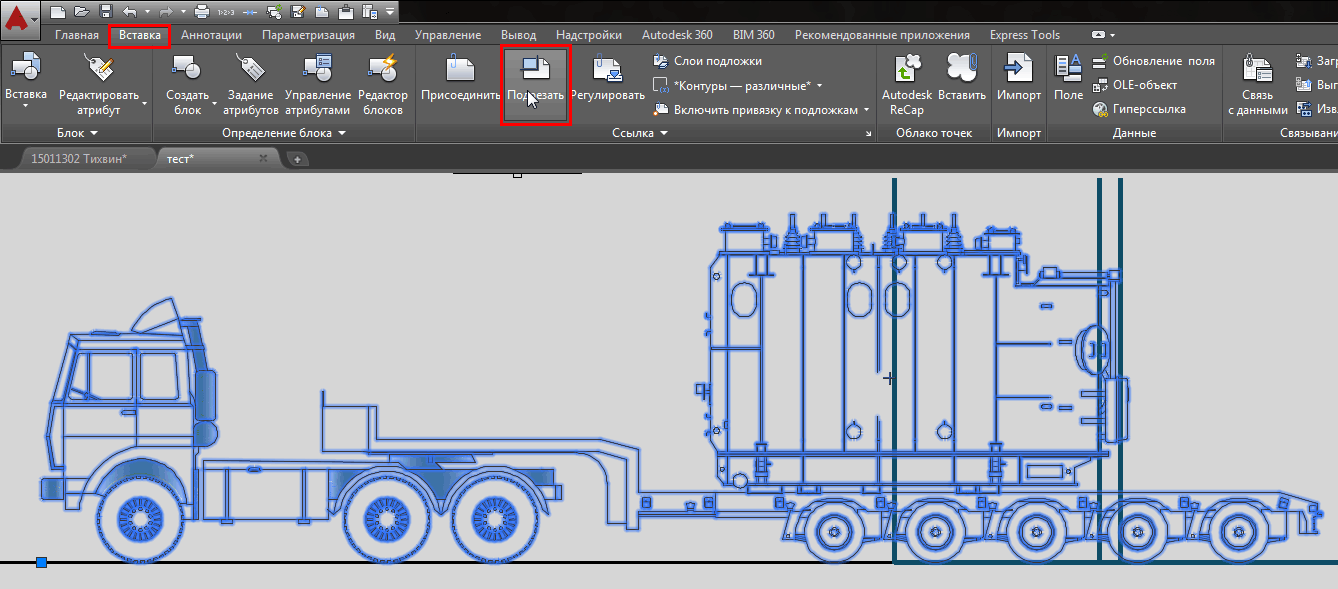Switch to the 15011302 Тихвин document tab
The image size is (1338, 589).
(x=78, y=159)
